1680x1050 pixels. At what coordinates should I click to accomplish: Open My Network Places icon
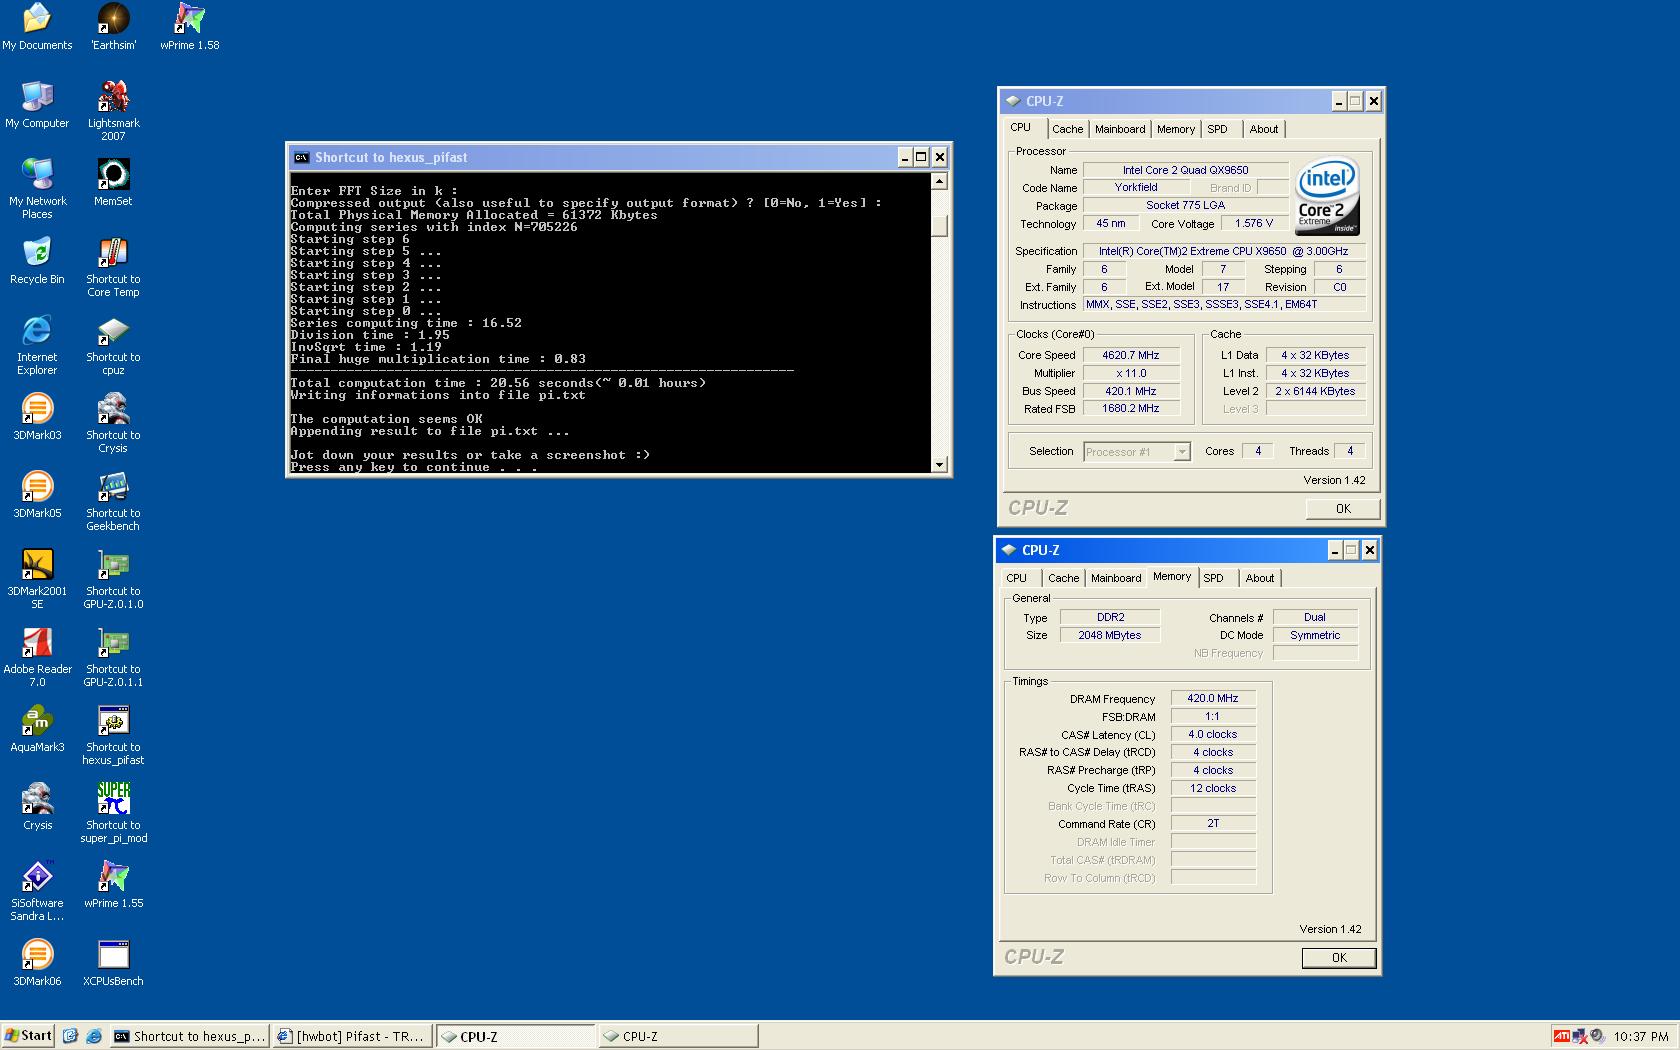tap(37, 189)
